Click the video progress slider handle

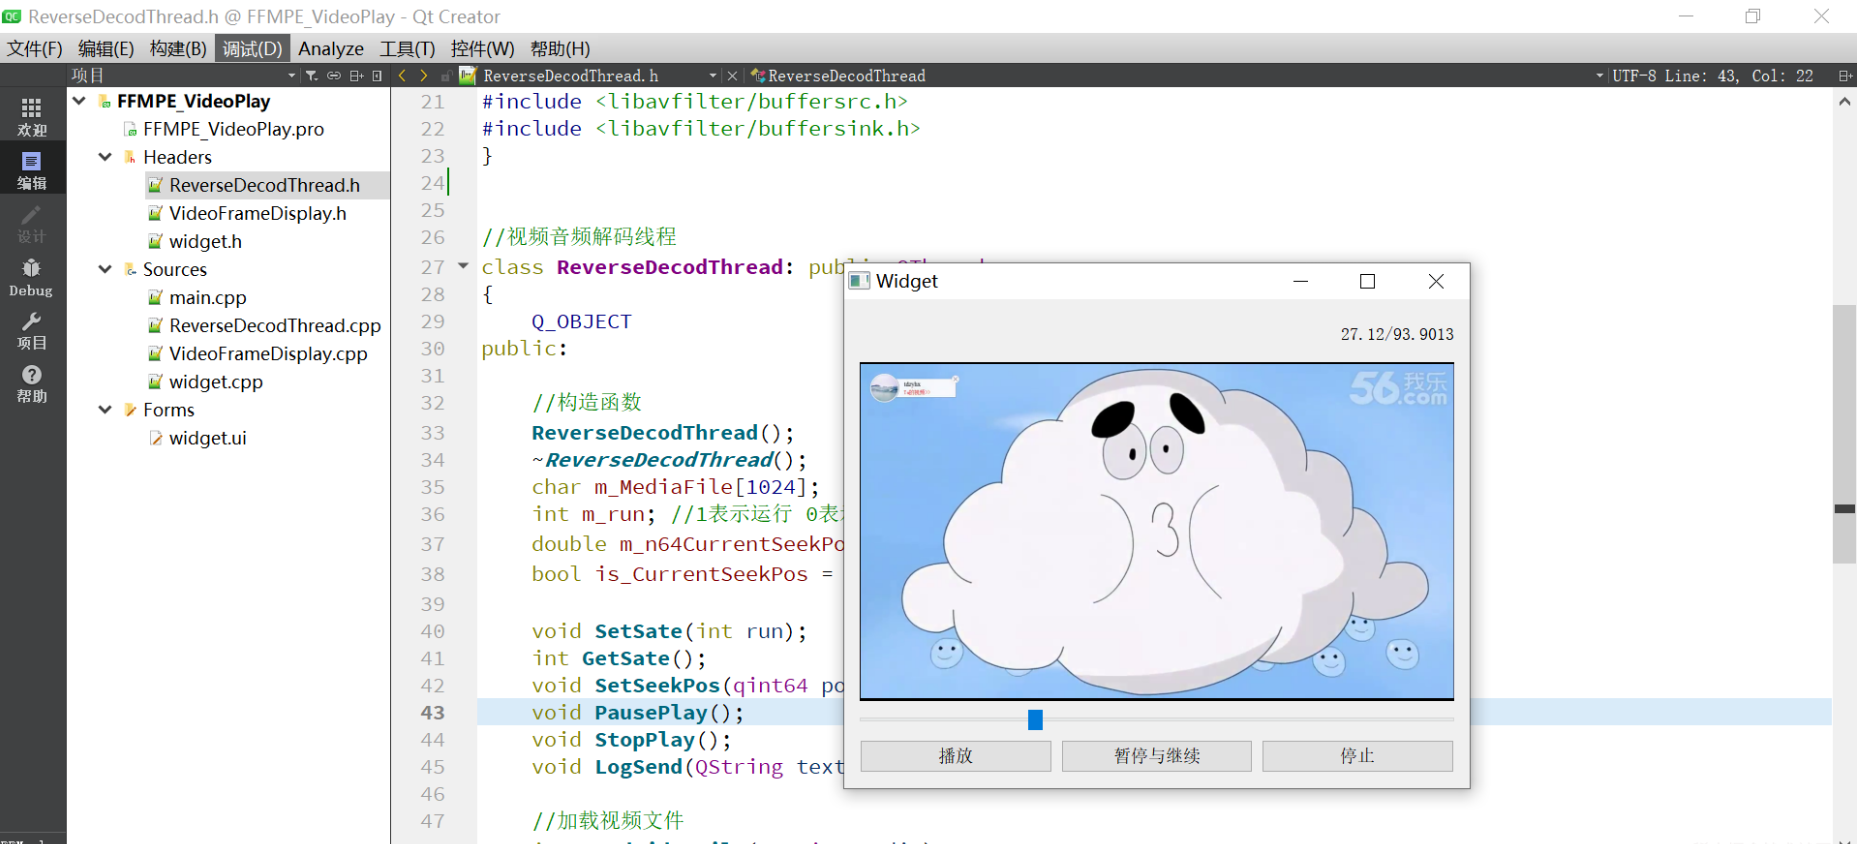pyautogui.click(x=1035, y=719)
